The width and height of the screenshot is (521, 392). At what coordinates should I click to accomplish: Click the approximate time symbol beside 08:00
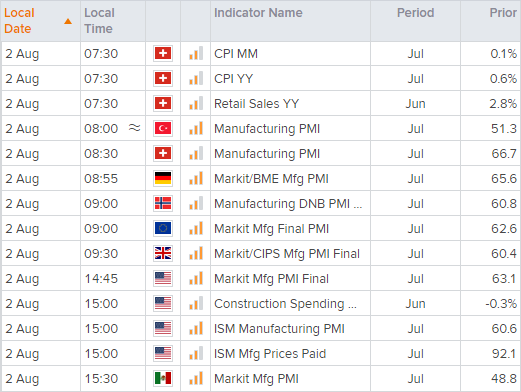[135, 128]
